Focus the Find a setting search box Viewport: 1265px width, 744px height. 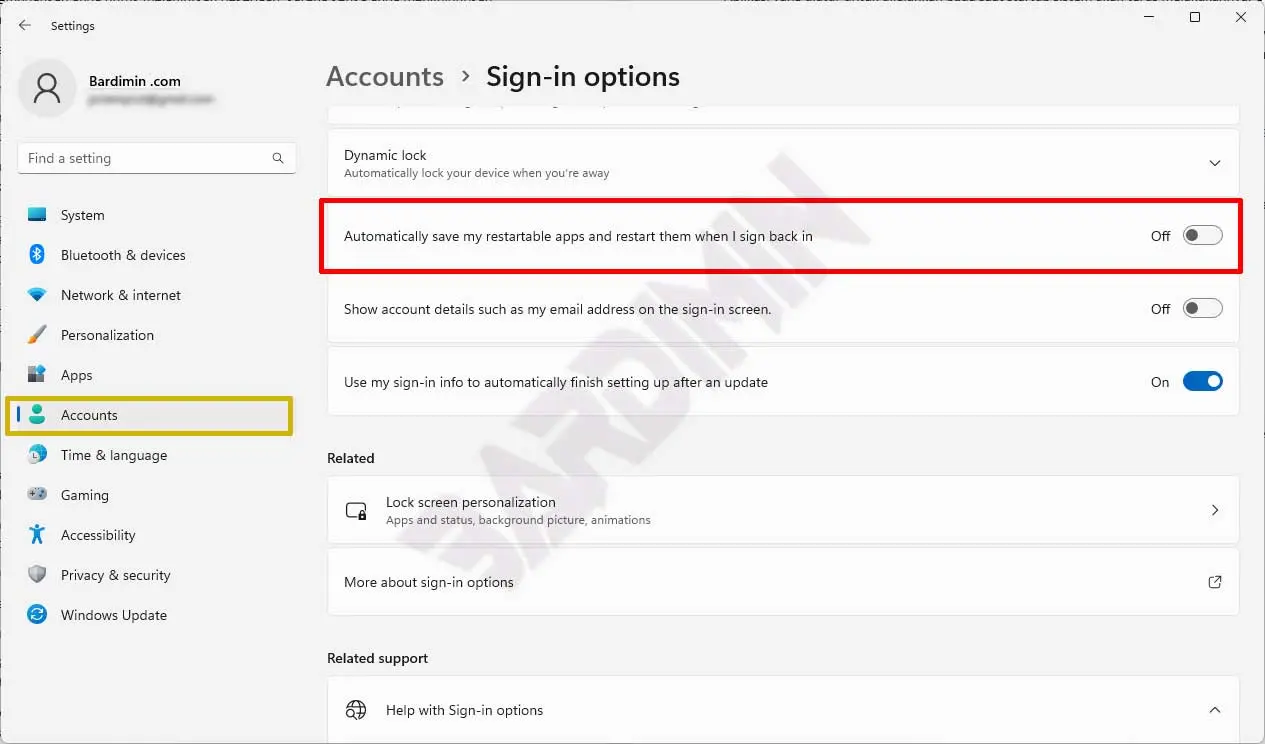(145, 158)
